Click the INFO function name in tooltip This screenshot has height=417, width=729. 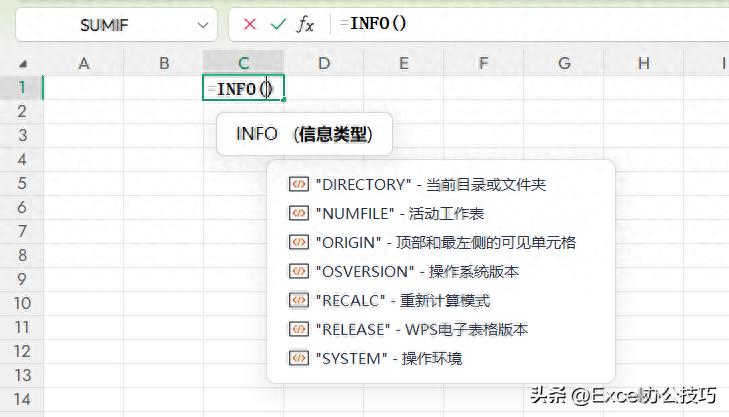coord(257,134)
